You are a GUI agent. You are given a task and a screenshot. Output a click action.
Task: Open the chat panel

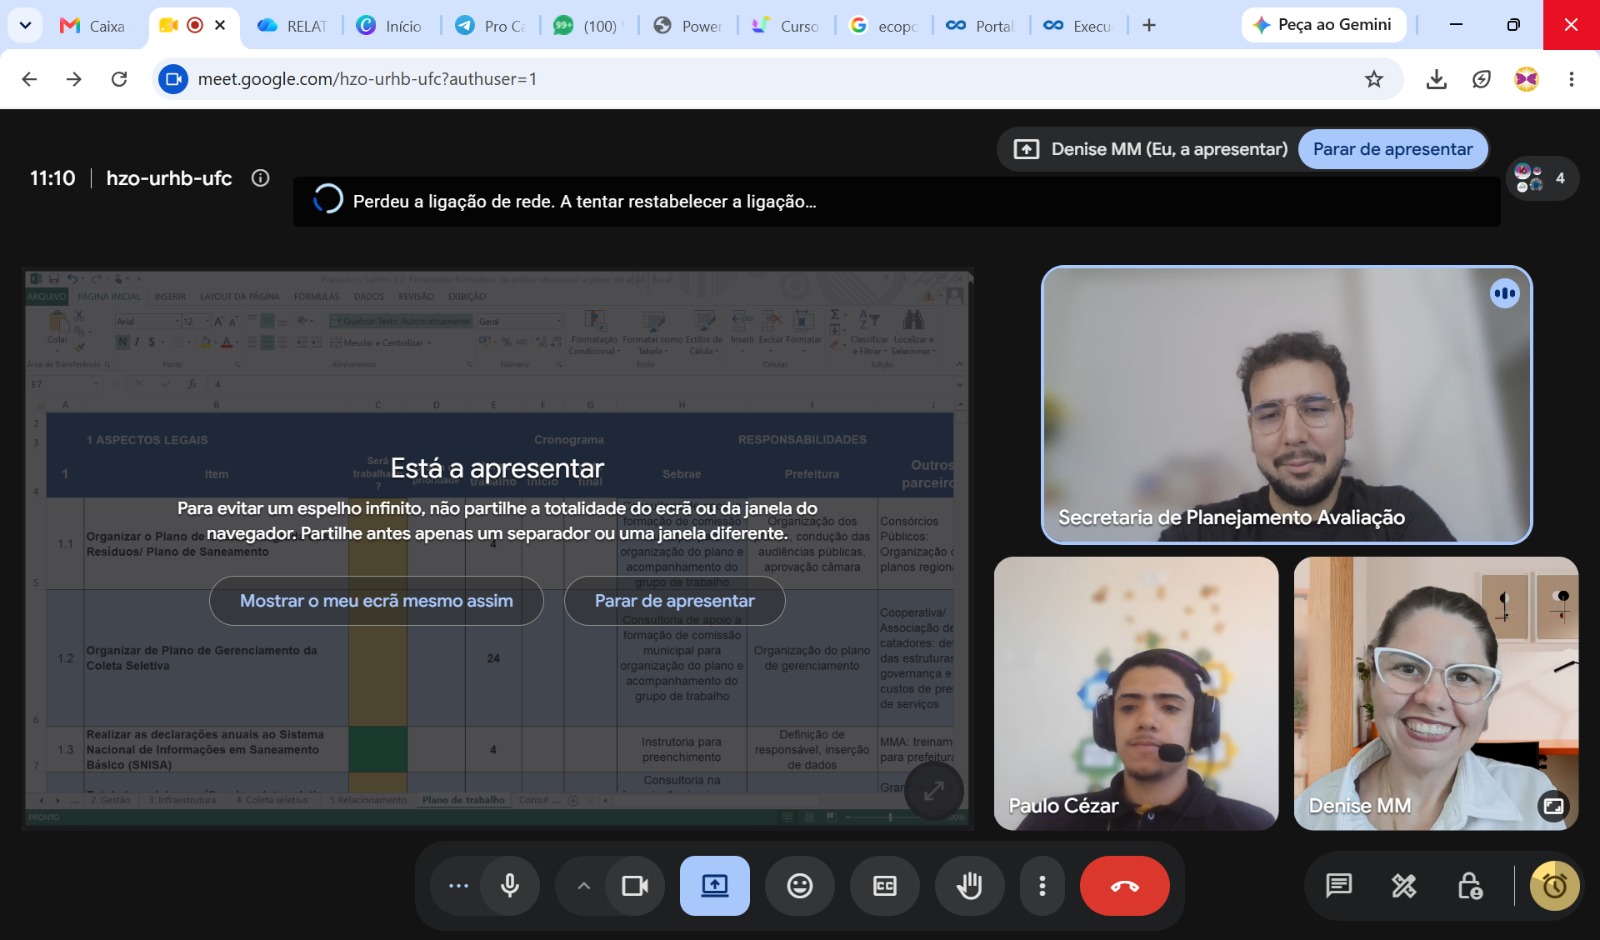(x=1339, y=886)
